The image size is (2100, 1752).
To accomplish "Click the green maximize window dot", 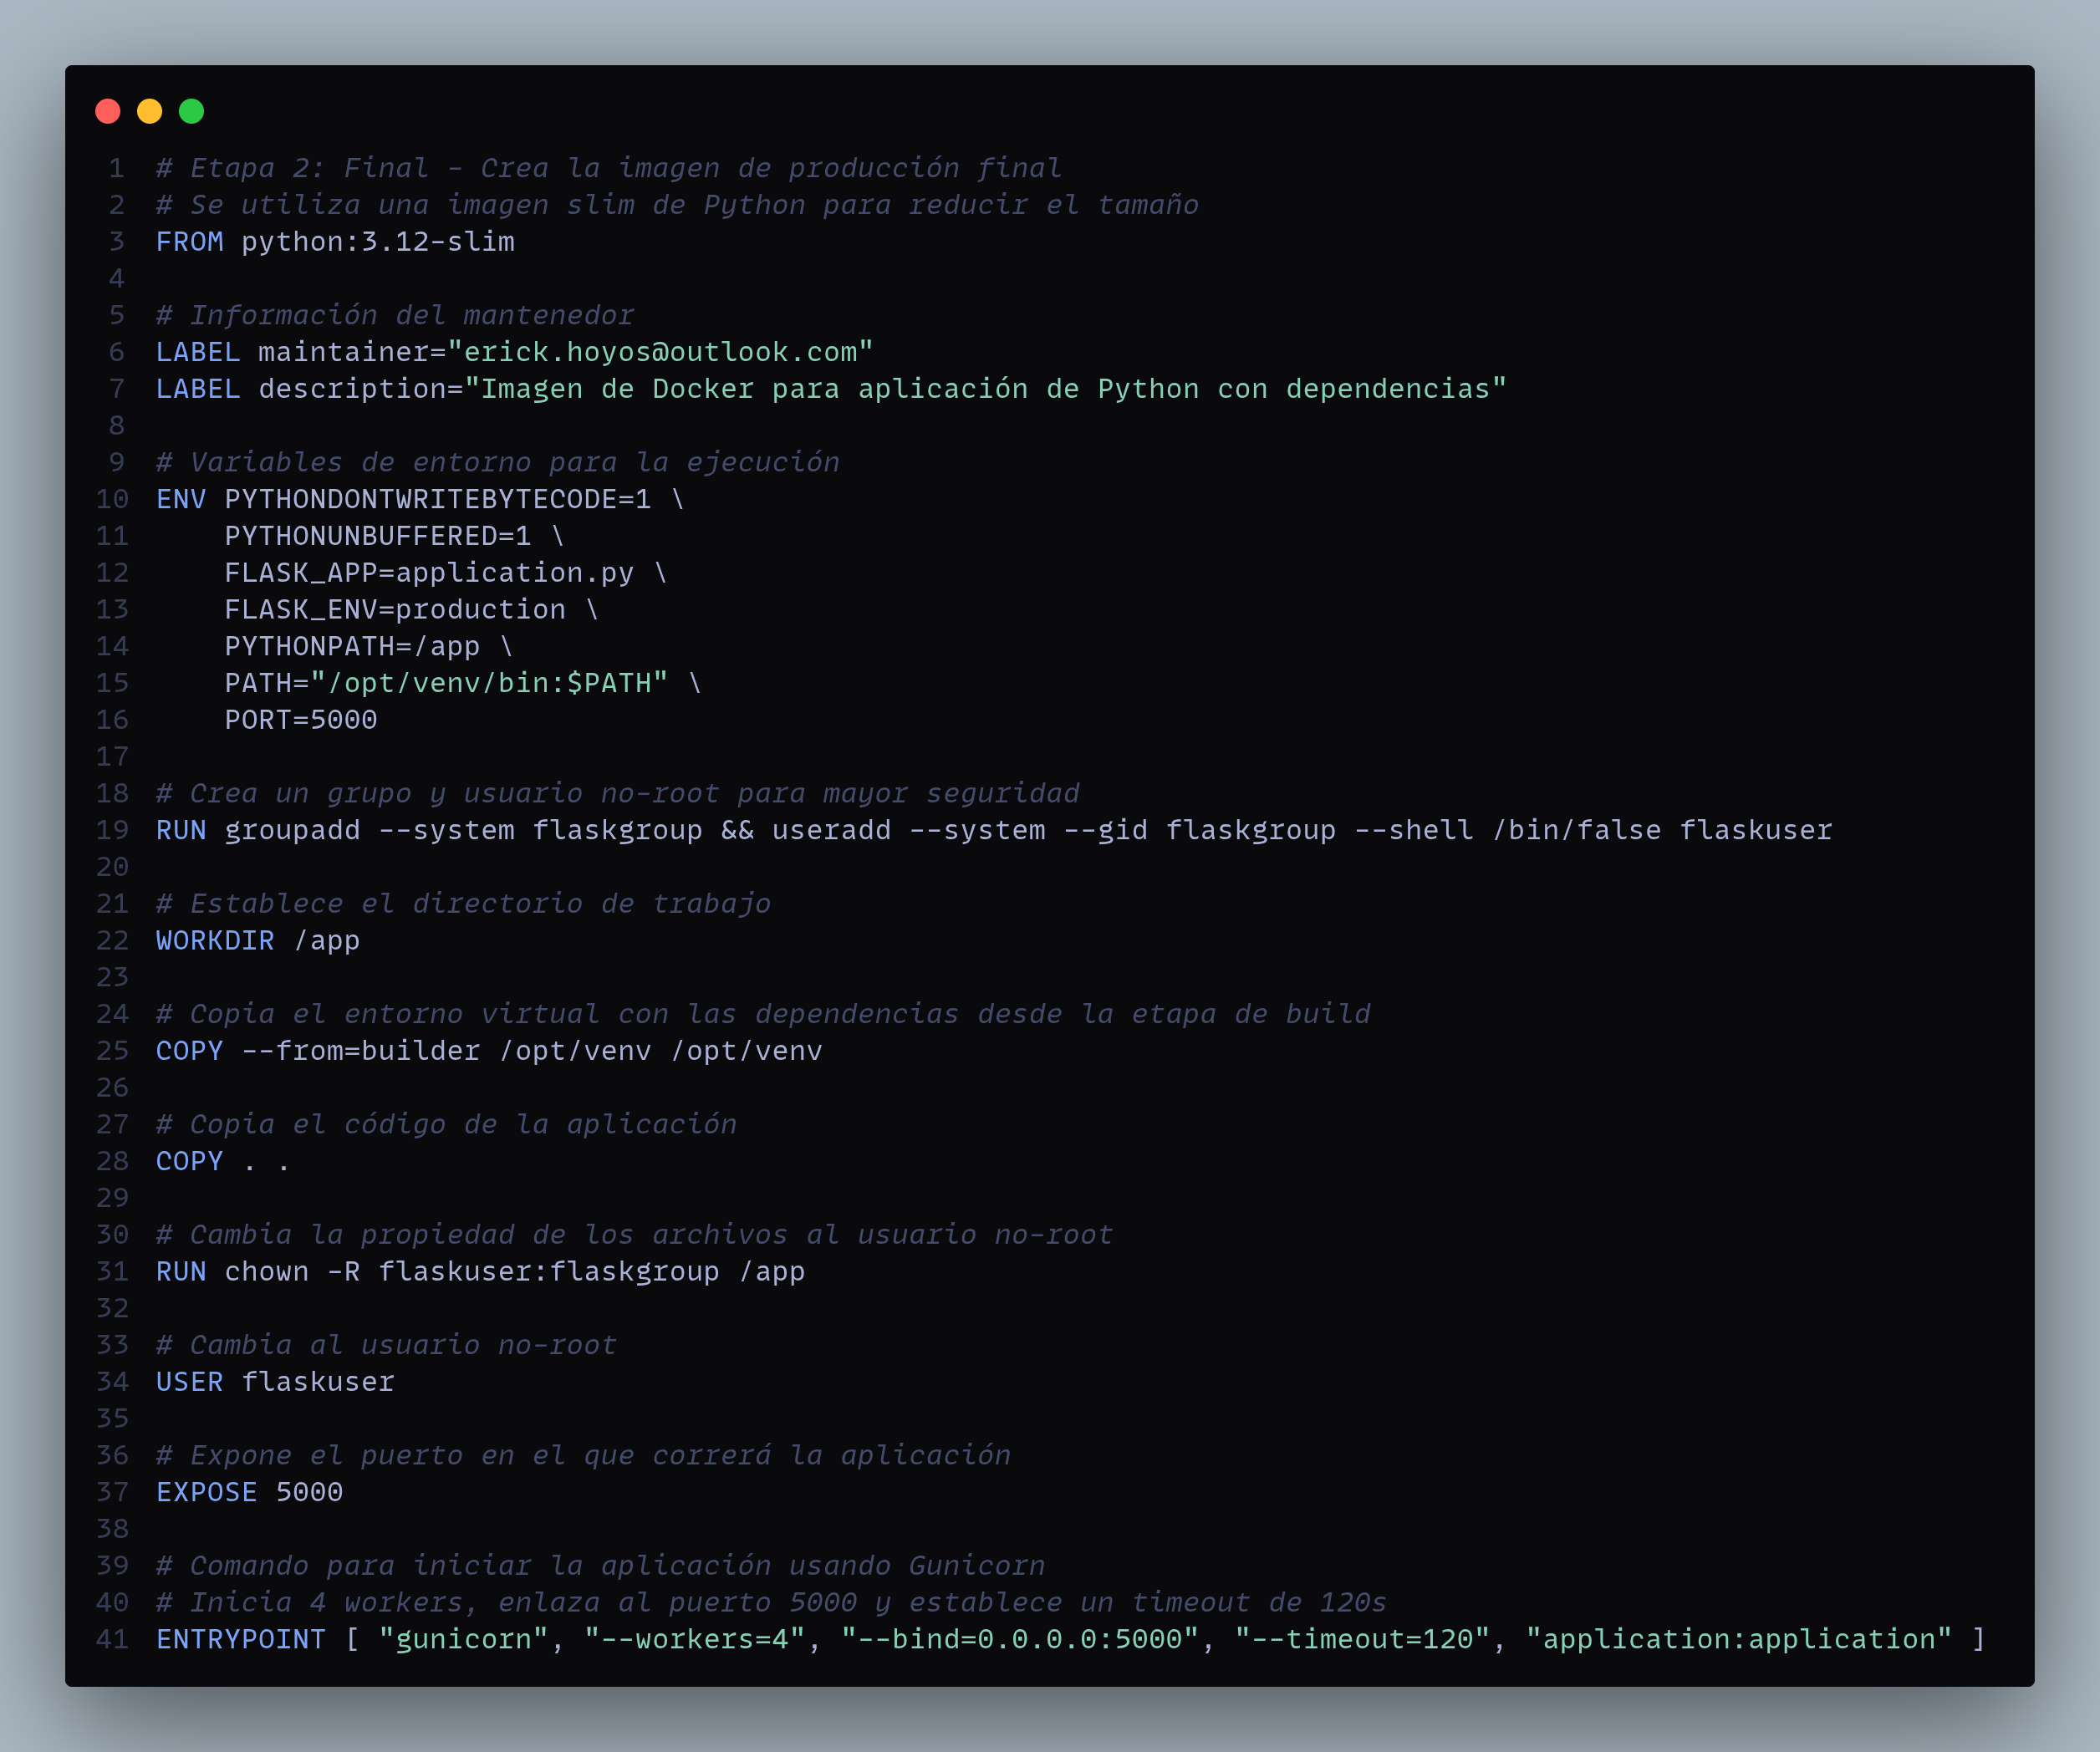I will click(x=191, y=111).
